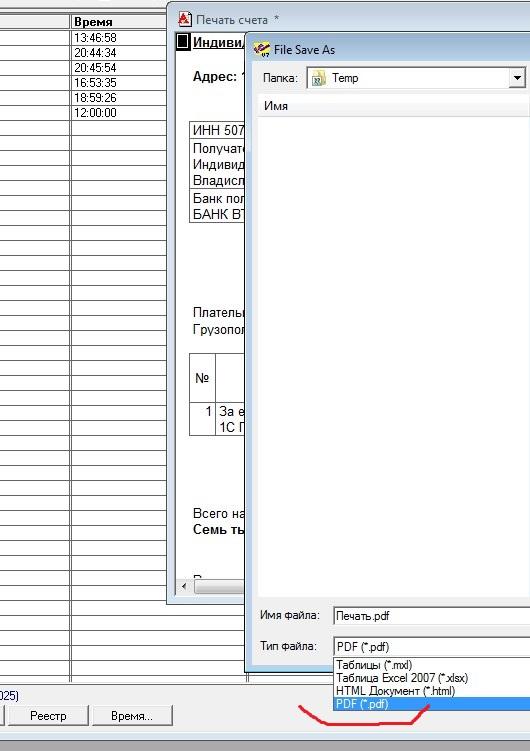Click the File Save As dialog icon

click(262, 49)
